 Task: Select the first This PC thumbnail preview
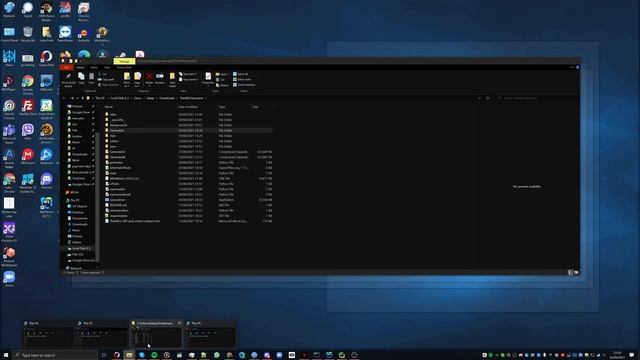coord(48,334)
